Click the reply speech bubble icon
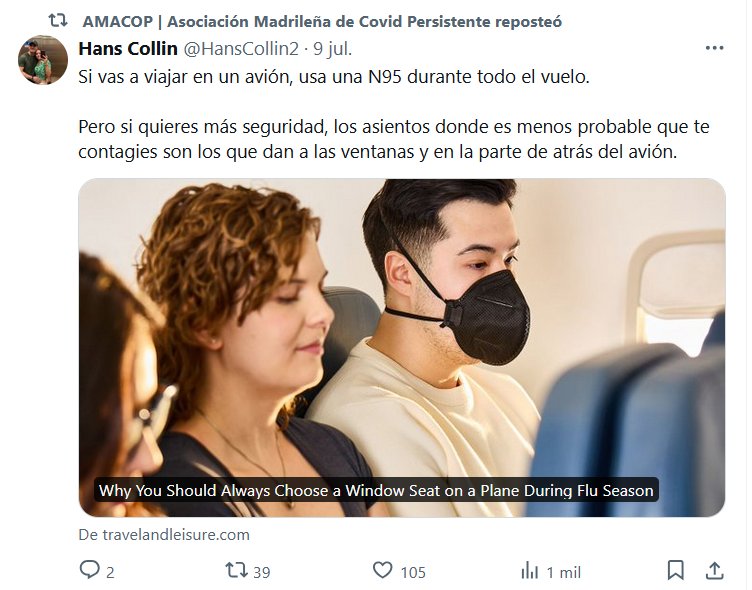 click(89, 570)
